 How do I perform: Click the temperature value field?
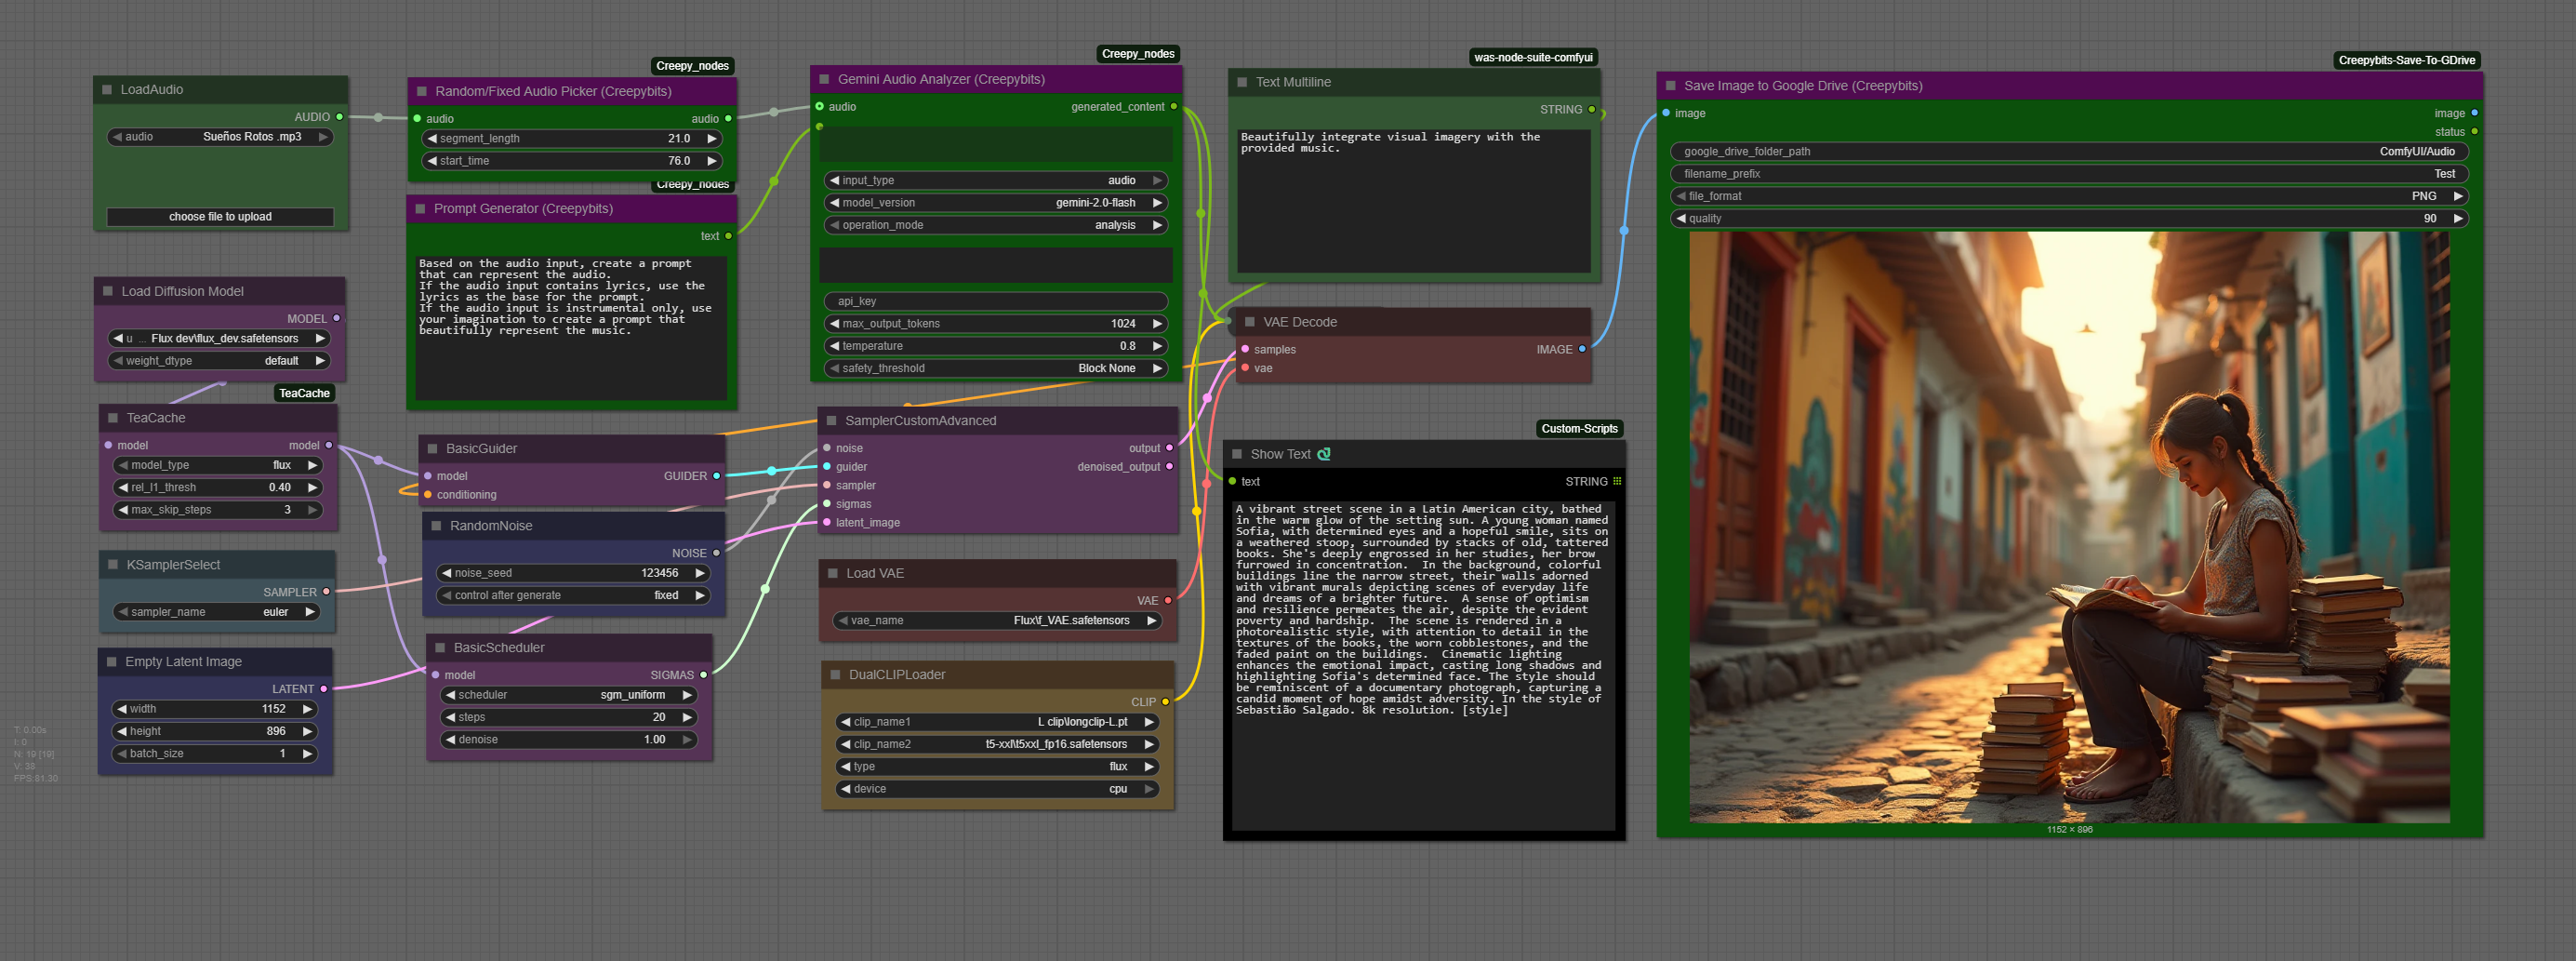coord(995,346)
